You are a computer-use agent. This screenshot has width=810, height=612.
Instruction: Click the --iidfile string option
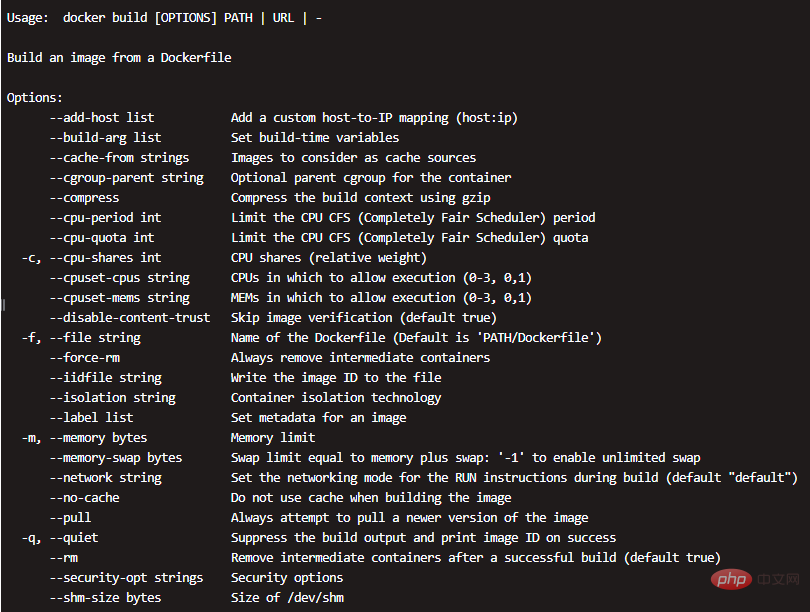[x=105, y=378]
